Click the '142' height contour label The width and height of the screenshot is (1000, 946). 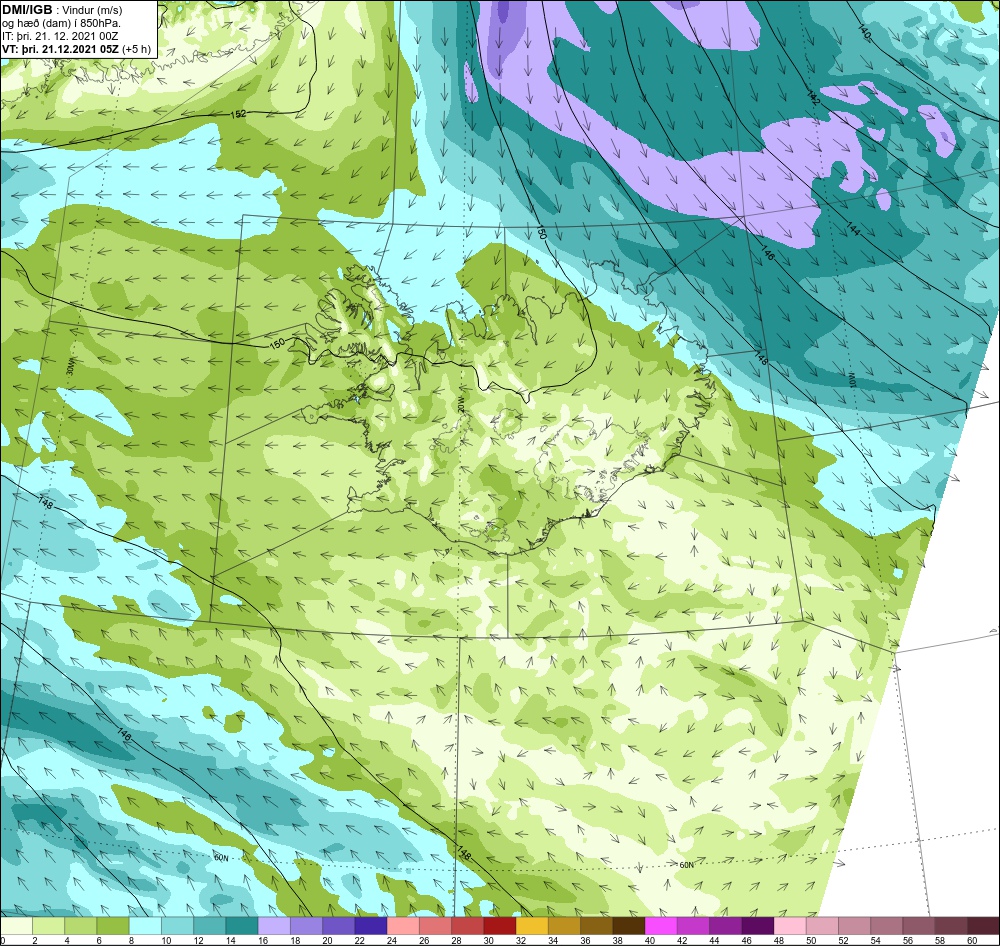click(x=812, y=98)
